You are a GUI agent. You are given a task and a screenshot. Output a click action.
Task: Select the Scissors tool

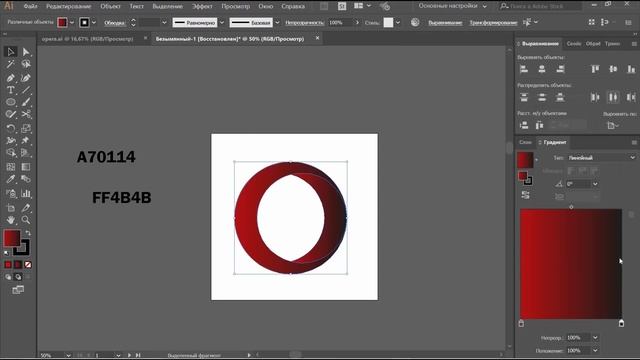click(26, 115)
